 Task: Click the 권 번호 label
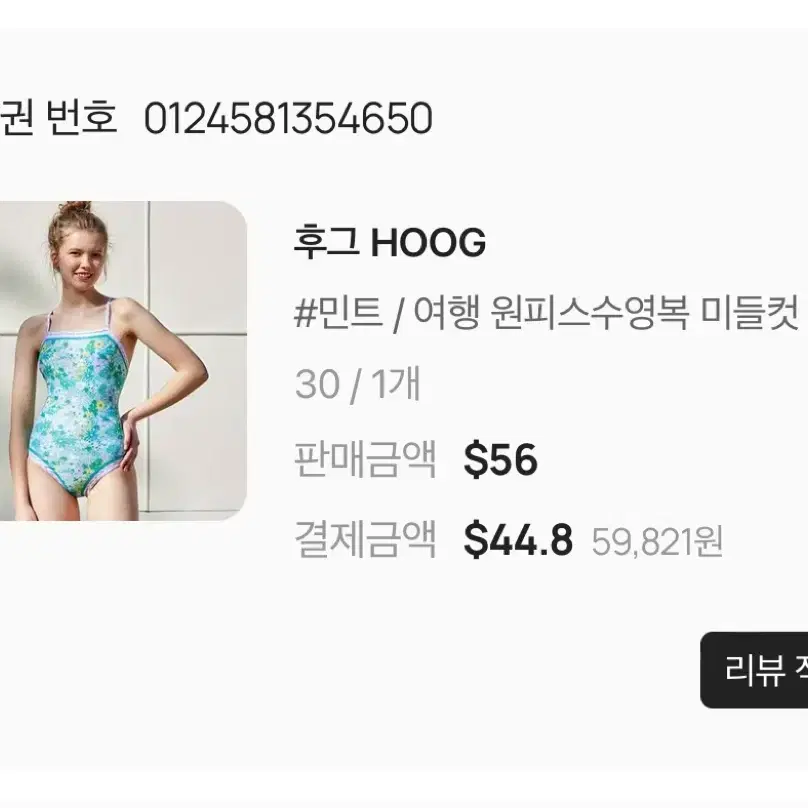click(58, 118)
